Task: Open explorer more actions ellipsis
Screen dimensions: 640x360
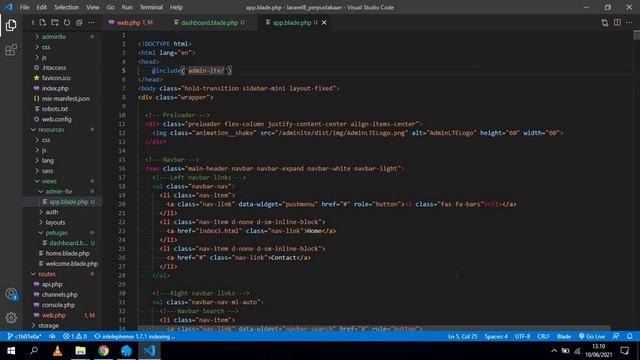Action: (91, 22)
